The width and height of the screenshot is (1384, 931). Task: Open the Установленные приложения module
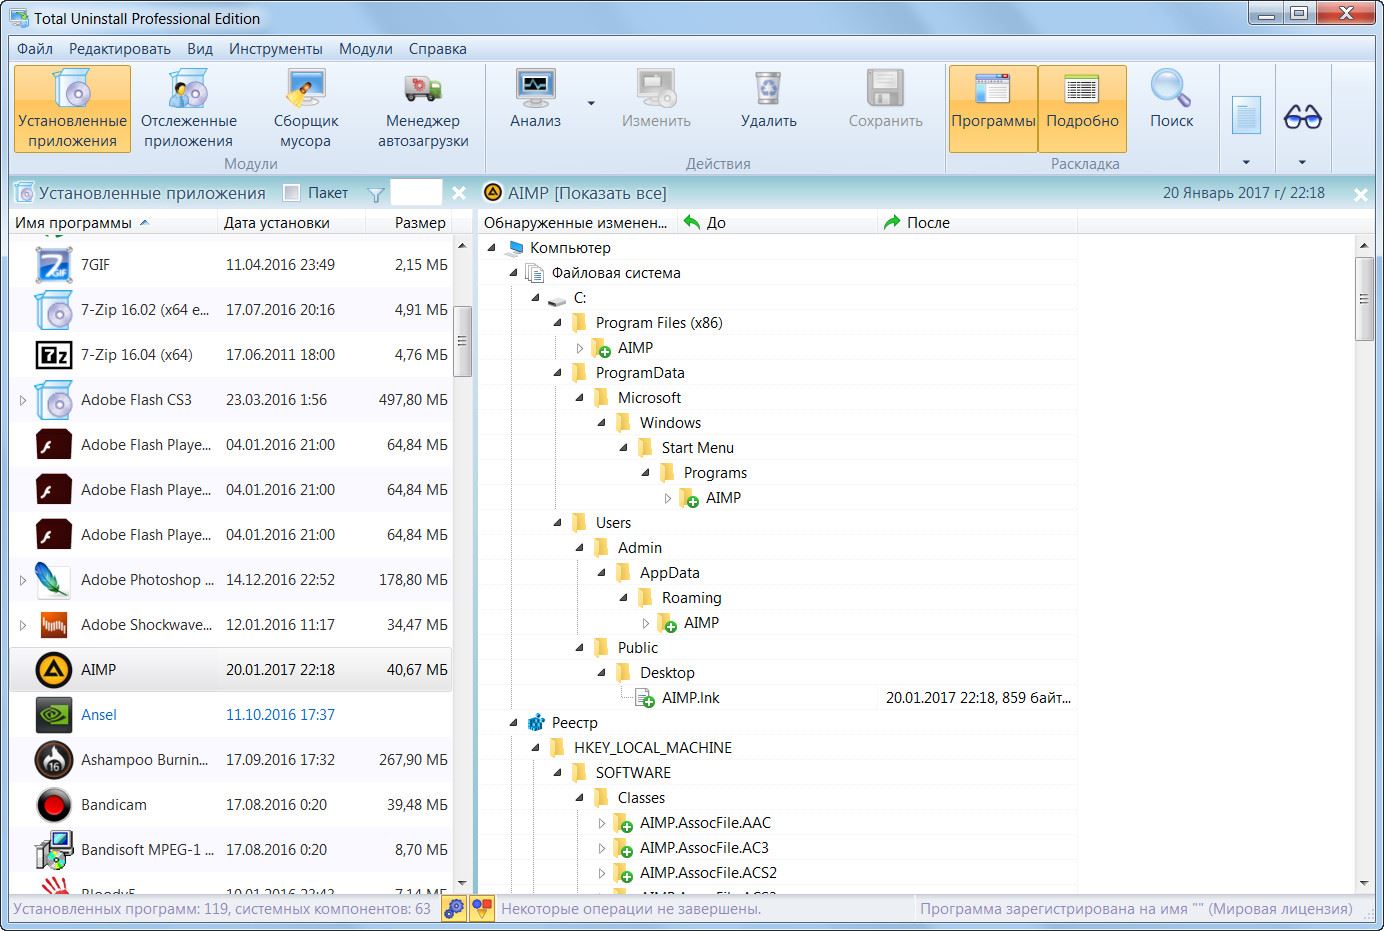[x=72, y=109]
